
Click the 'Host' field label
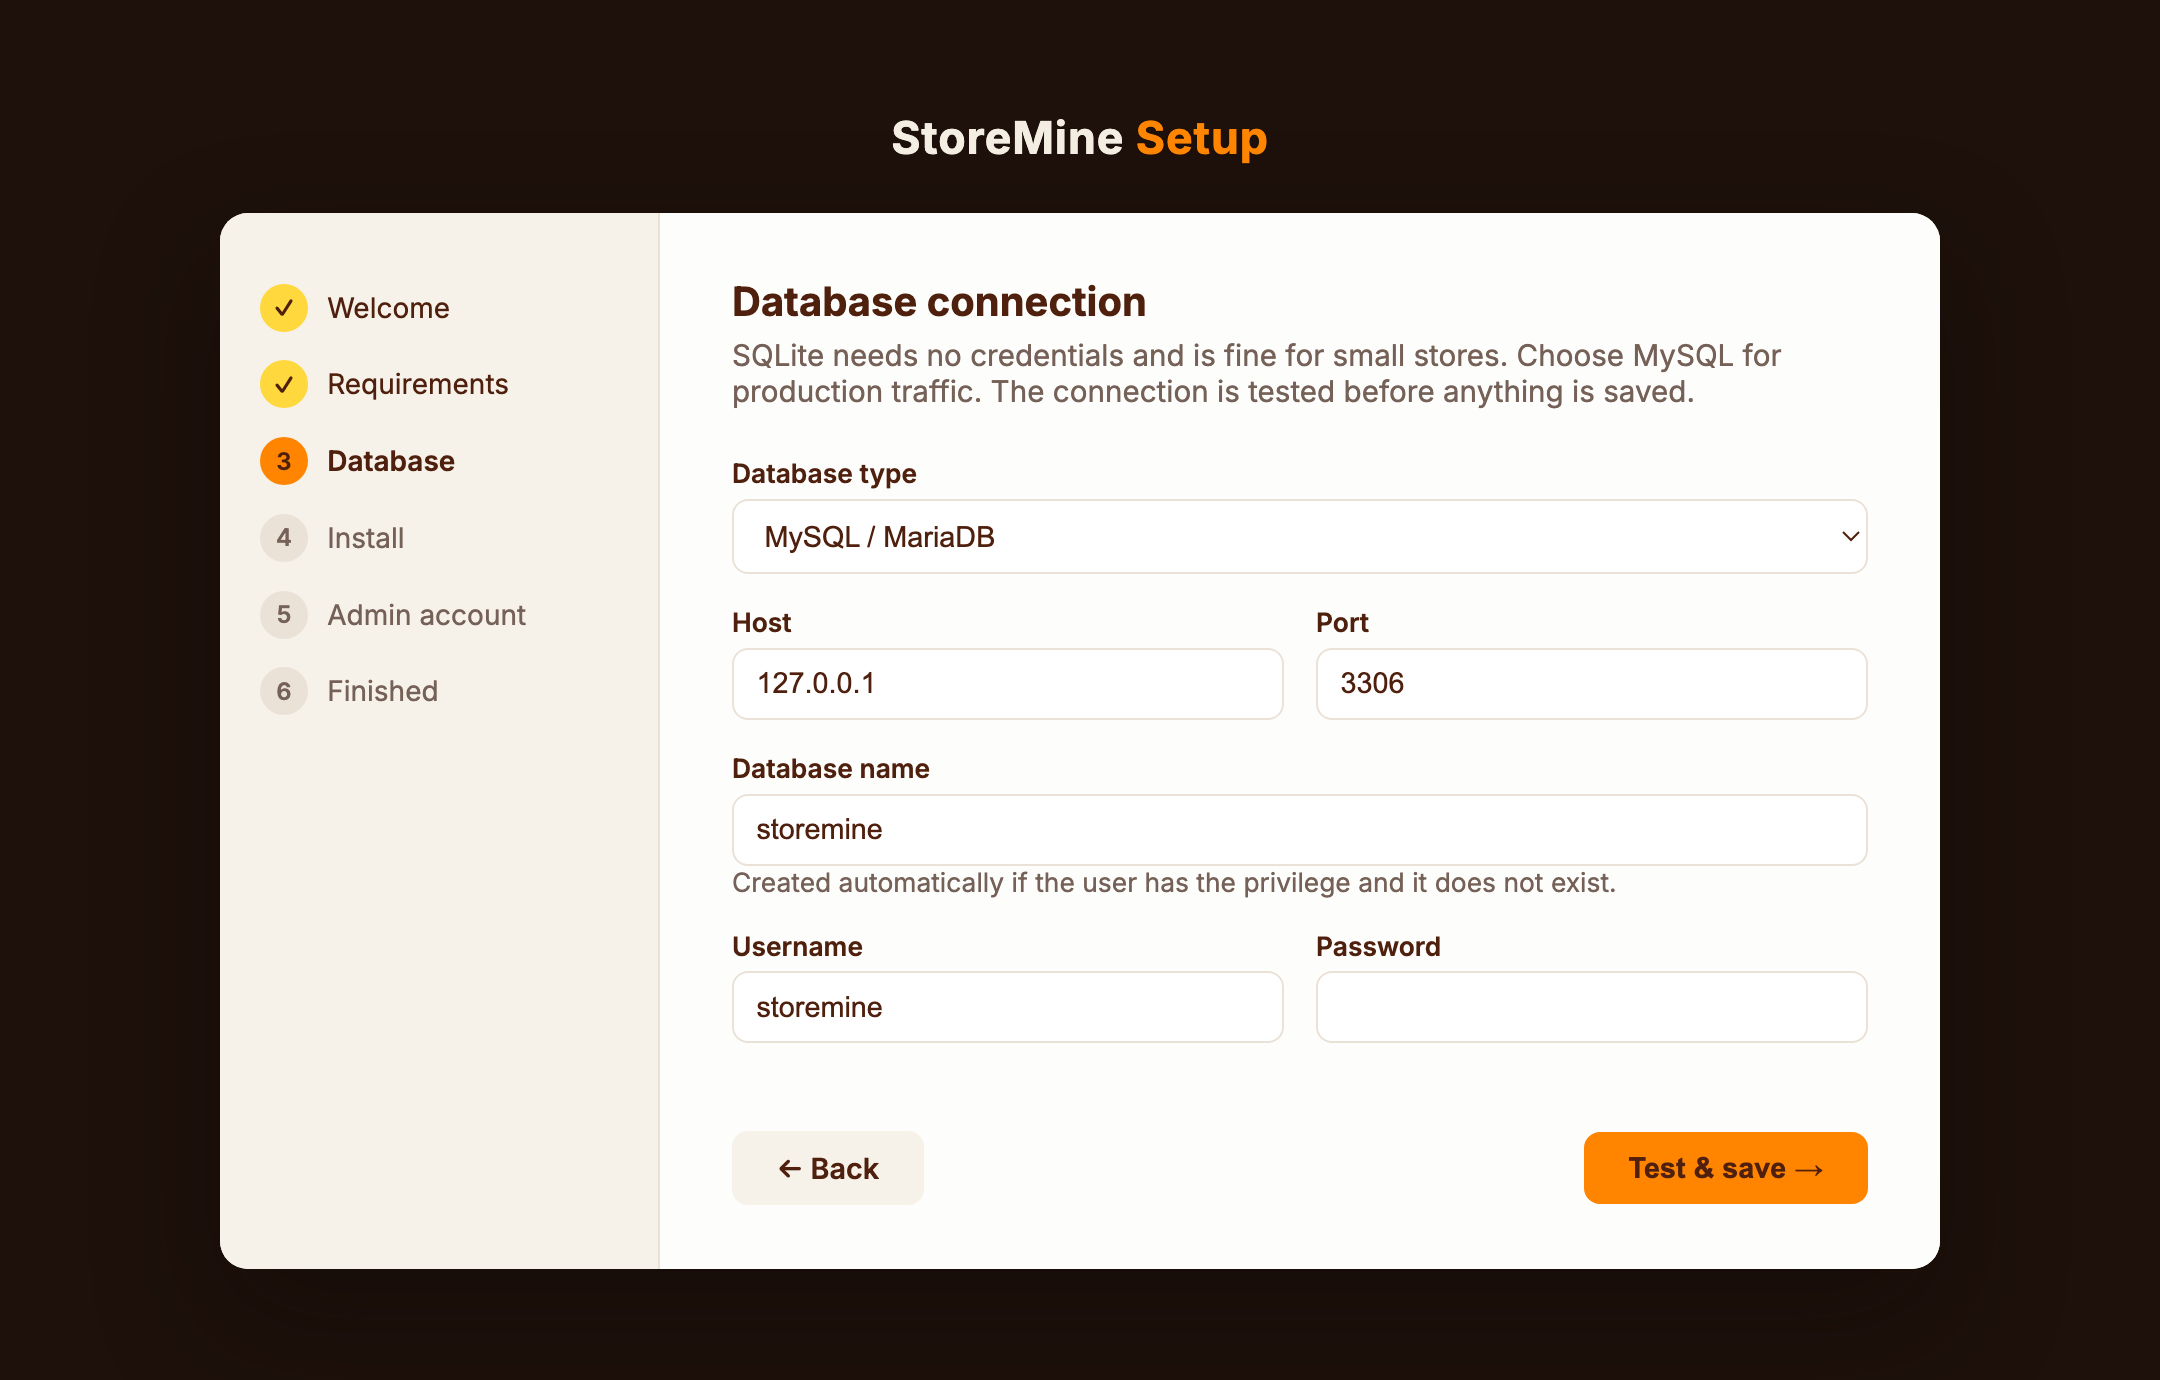pyautogui.click(x=761, y=622)
